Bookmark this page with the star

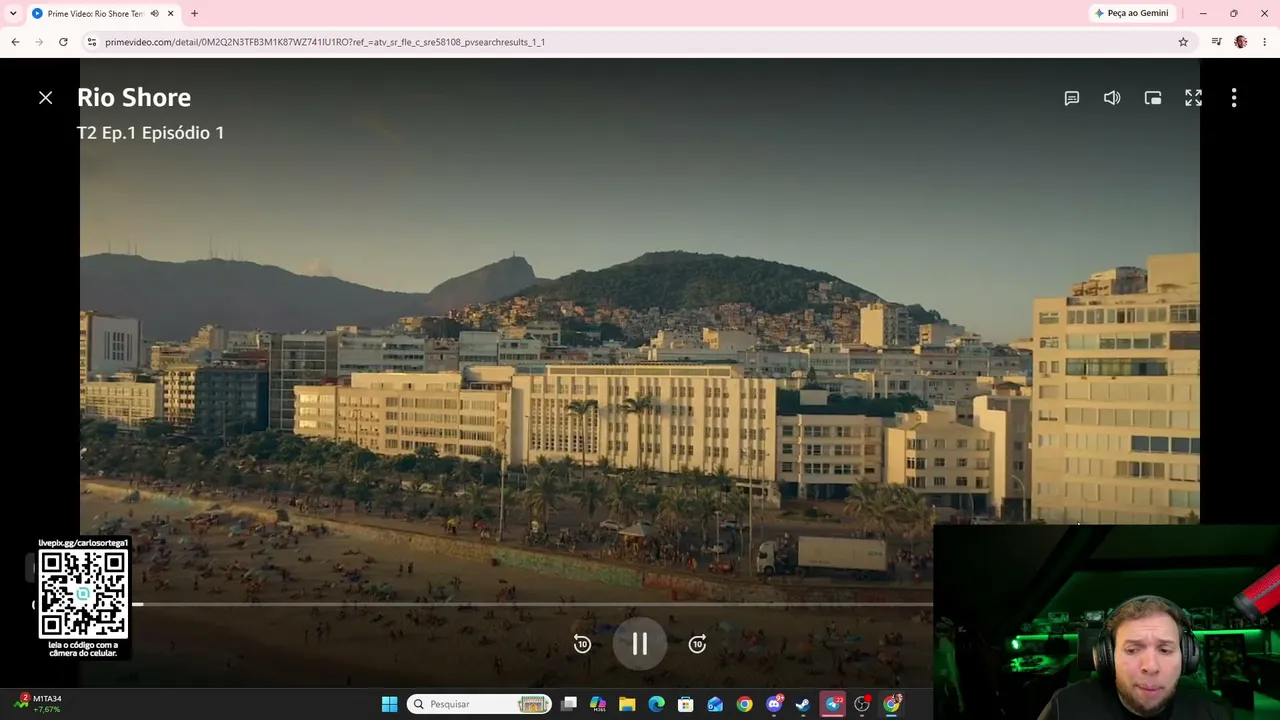(x=1183, y=42)
